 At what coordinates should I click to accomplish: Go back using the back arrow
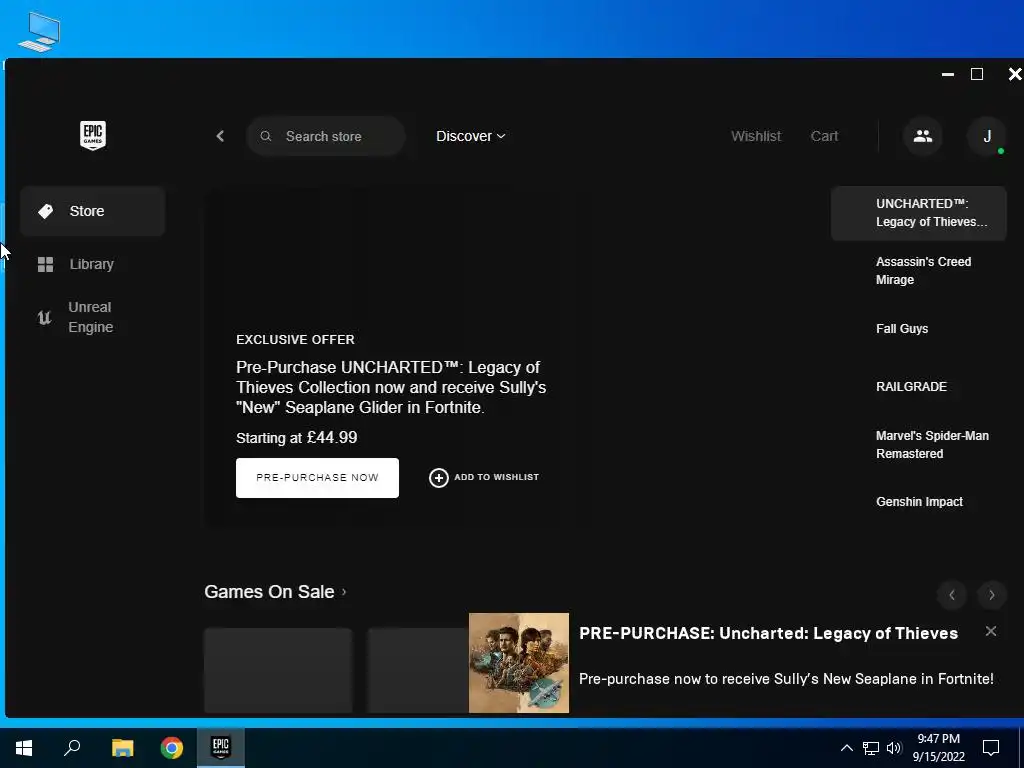coord(220,136)
